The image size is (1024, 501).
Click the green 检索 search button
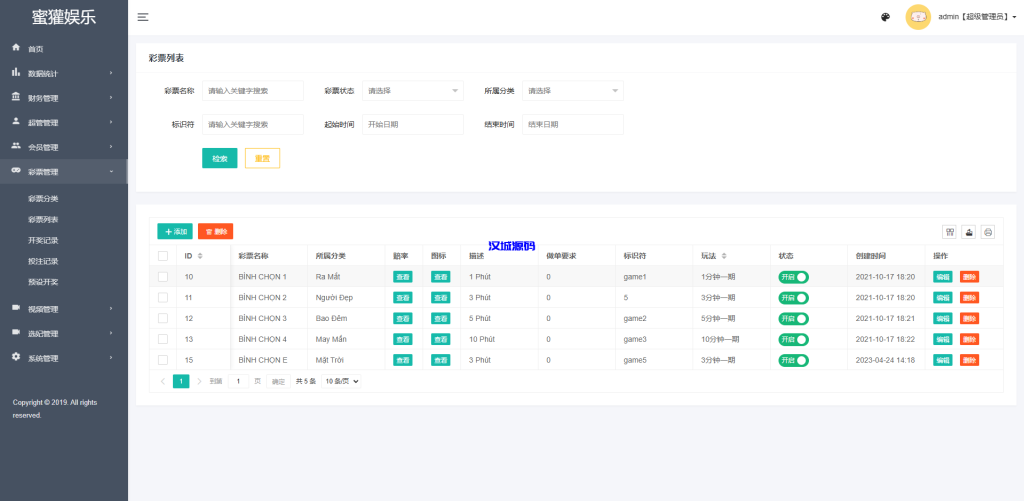pos(219,158)
